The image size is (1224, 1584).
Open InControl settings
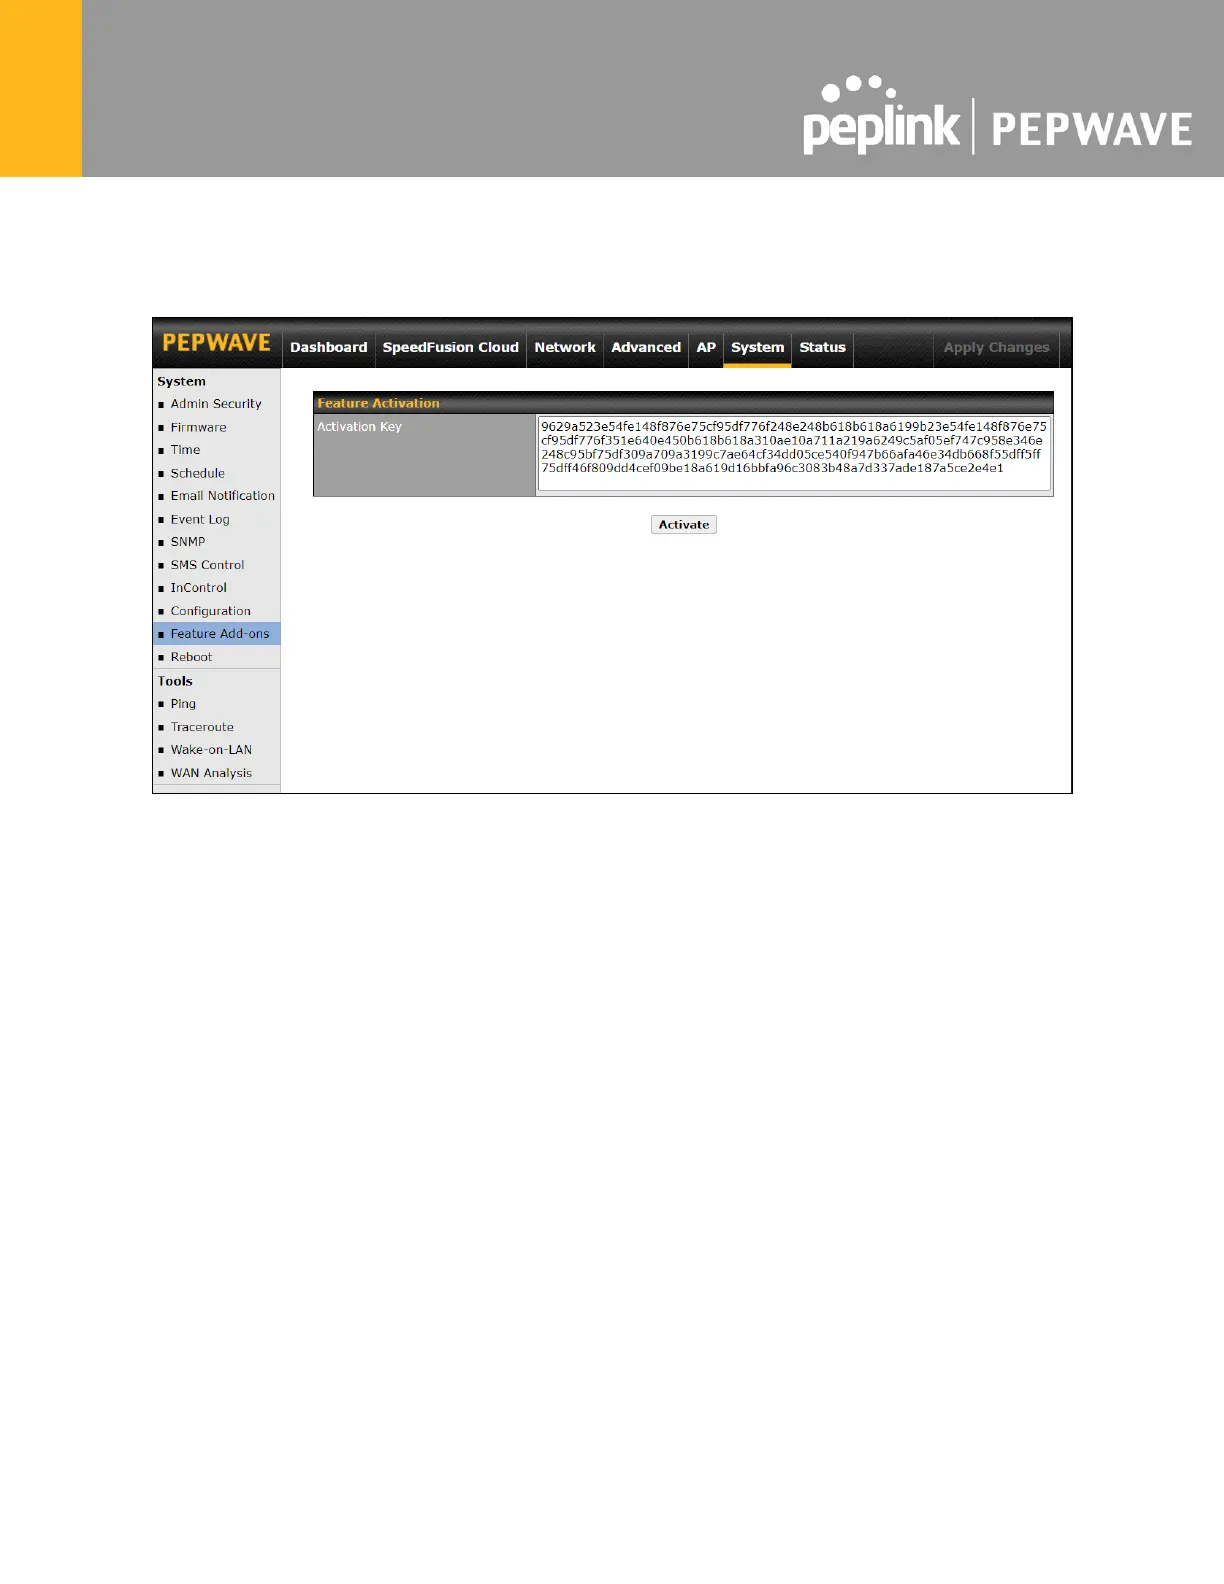pyautogui.click(x=198, y=588)
